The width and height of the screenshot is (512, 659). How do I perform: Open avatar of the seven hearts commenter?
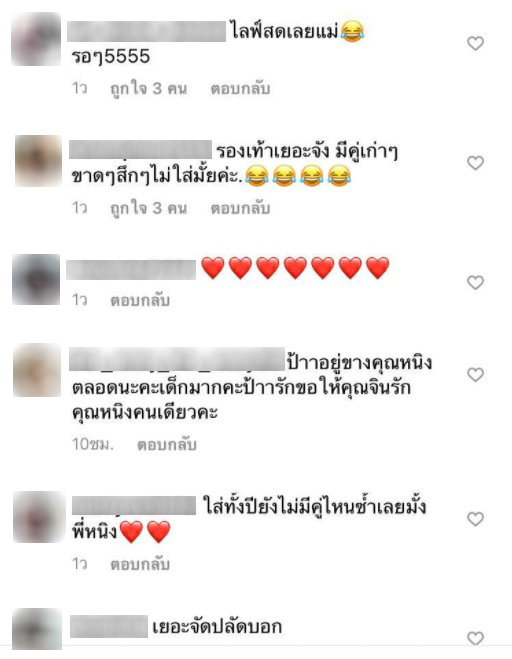36,279
